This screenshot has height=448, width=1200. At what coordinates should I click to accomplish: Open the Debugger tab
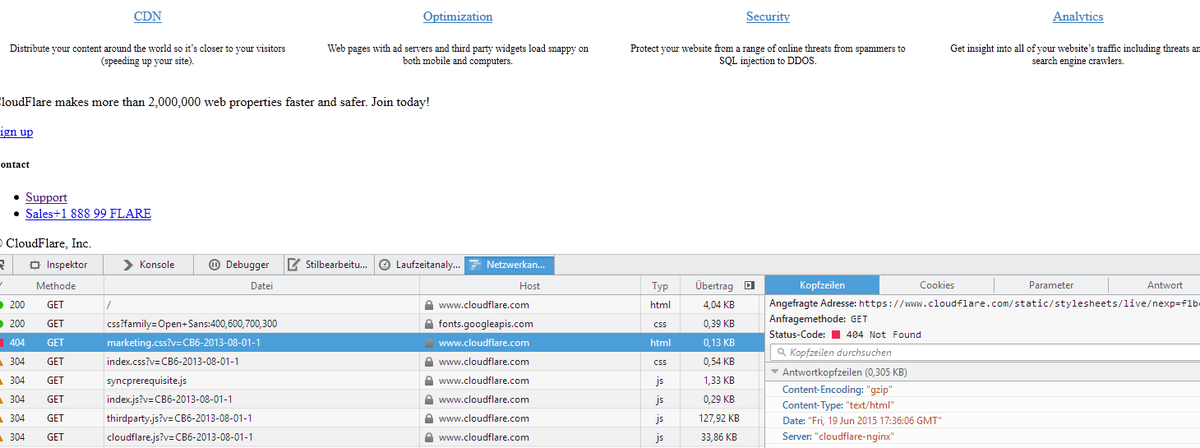pyautogui.click(x=239, y=265)
